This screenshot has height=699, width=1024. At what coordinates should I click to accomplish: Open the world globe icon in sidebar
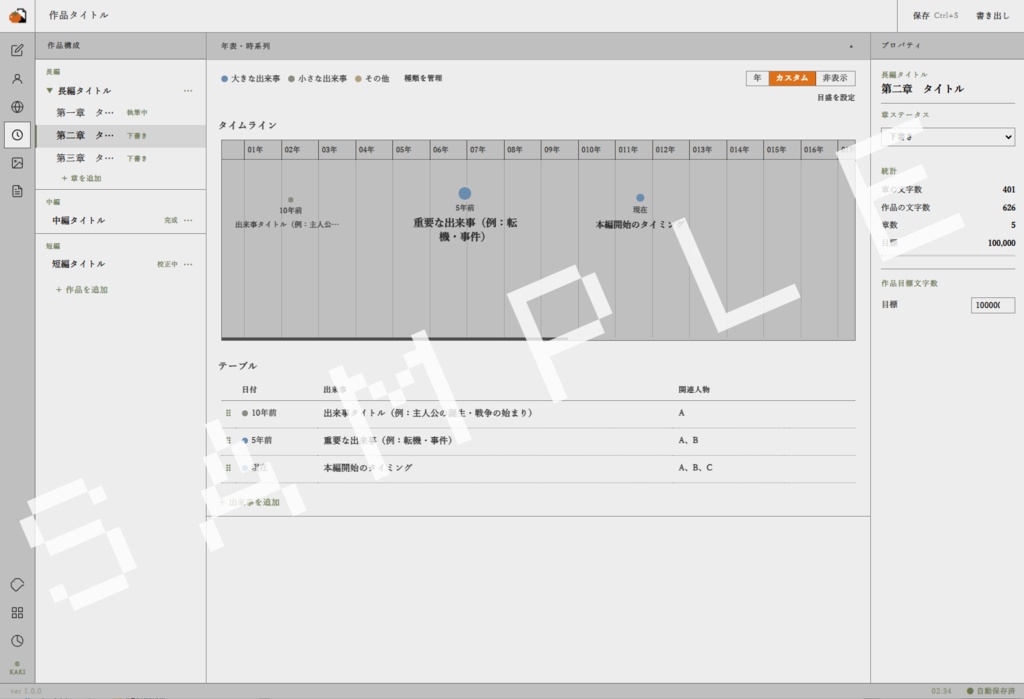18,106
